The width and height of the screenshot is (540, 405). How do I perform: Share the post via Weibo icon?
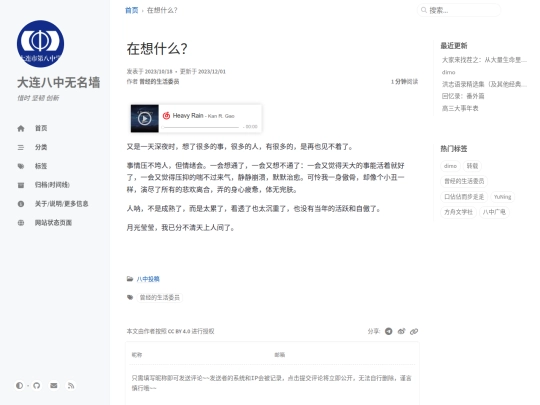click(401, 331)
